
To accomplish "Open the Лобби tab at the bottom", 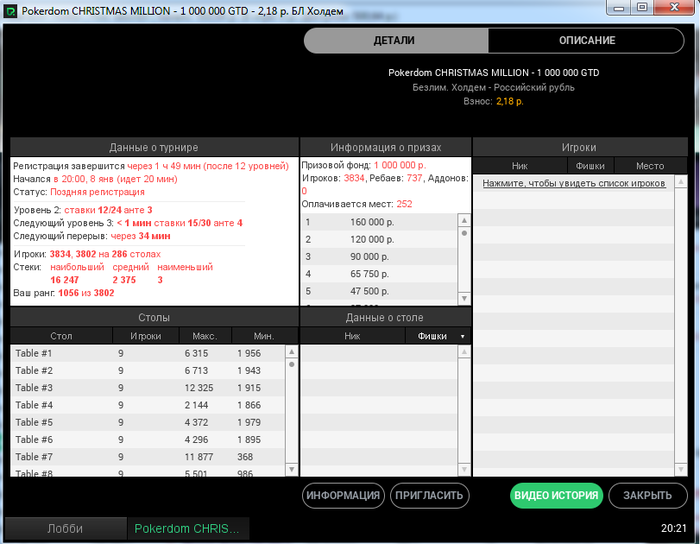I will [65, 528].
